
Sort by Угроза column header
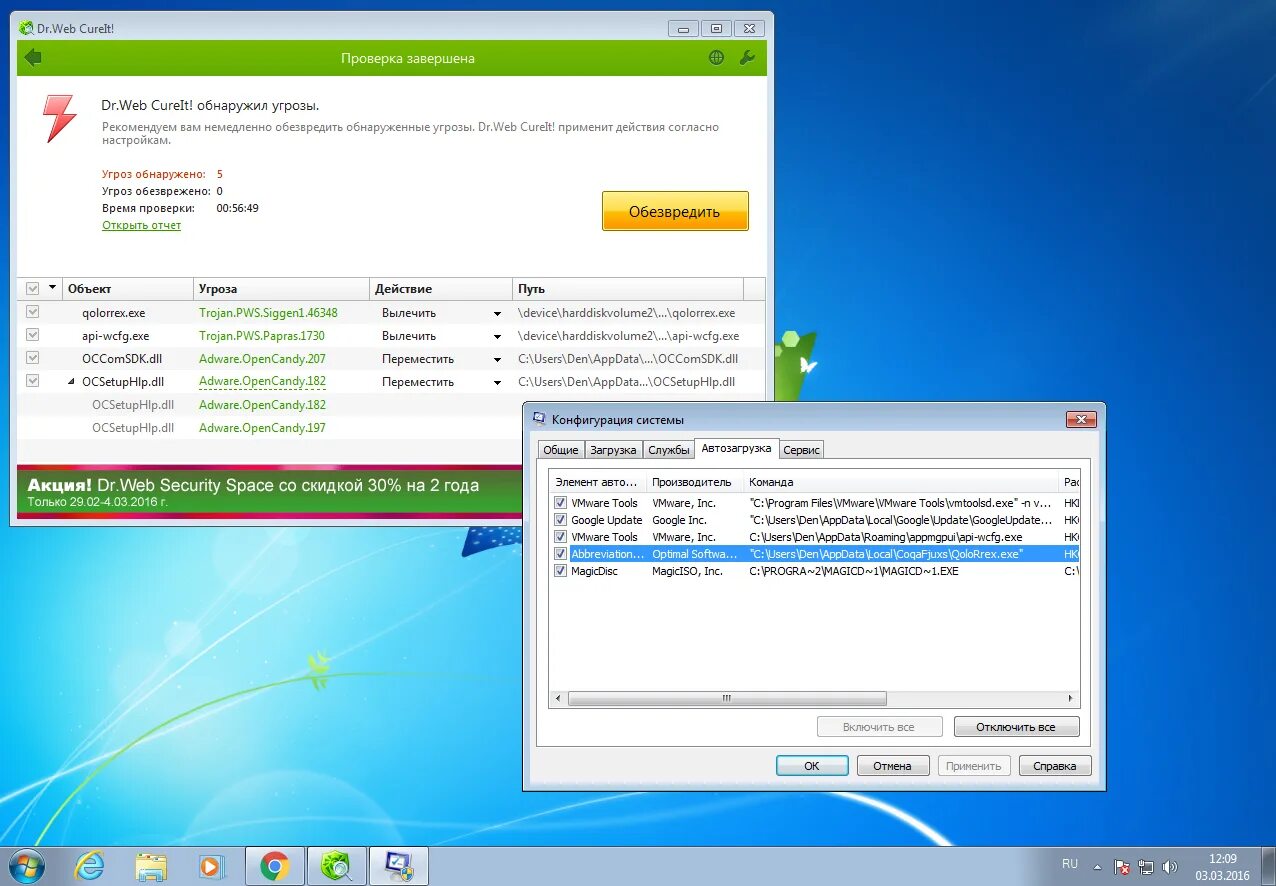tap(281, 288)
